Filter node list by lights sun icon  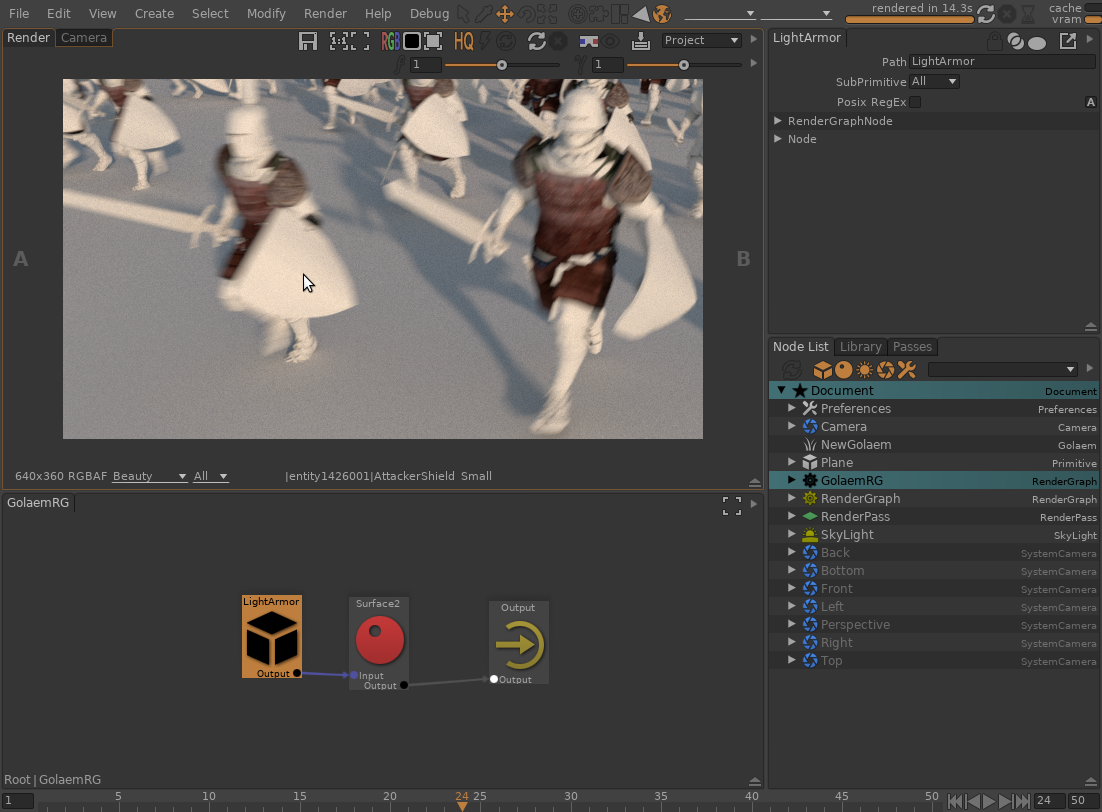pos(865,370)
